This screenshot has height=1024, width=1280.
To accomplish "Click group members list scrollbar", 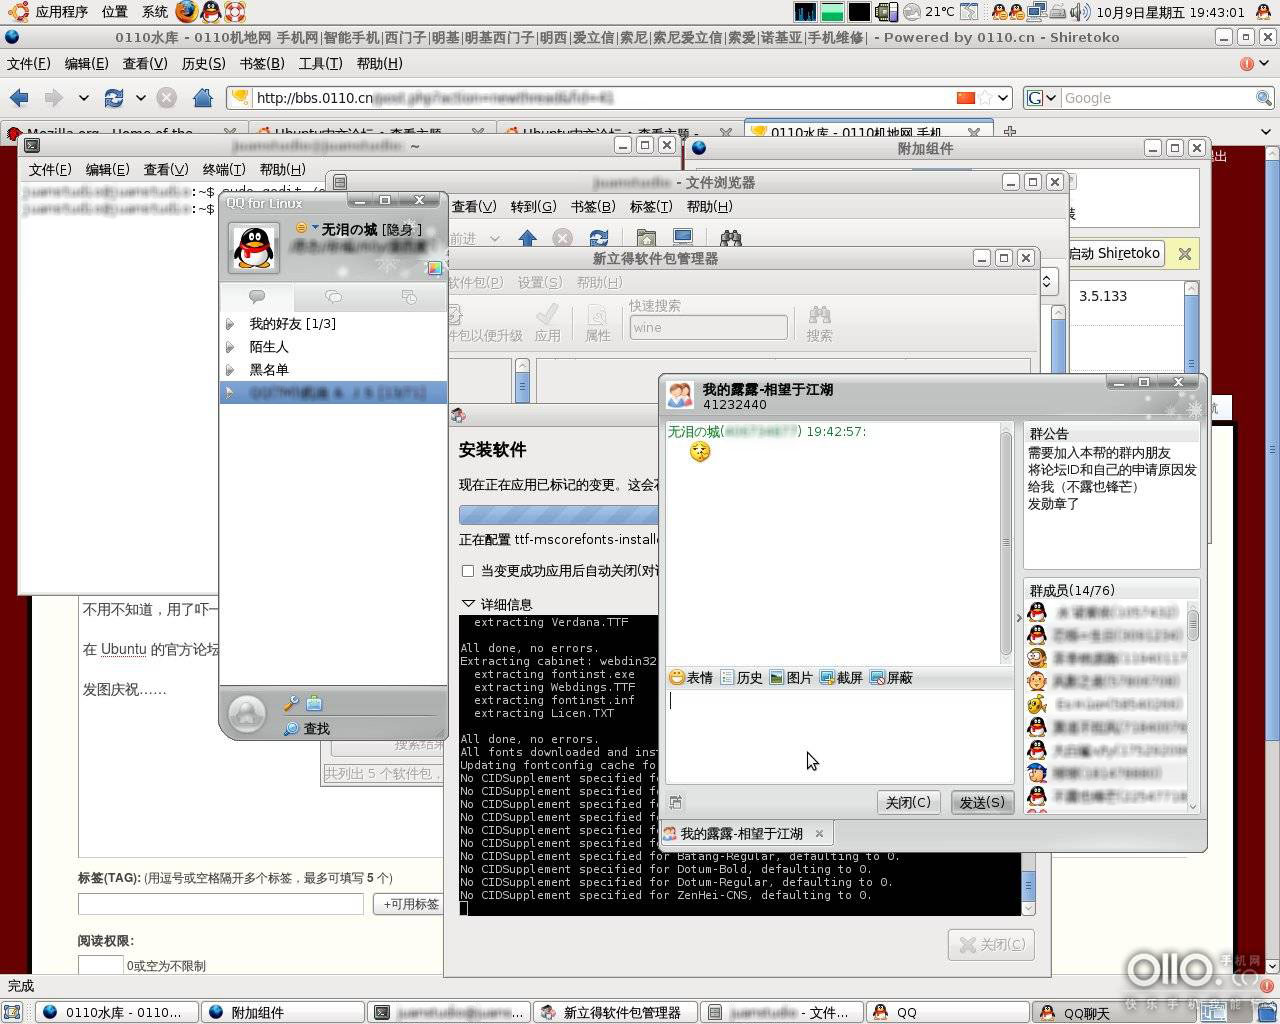I will (1193, 707).
